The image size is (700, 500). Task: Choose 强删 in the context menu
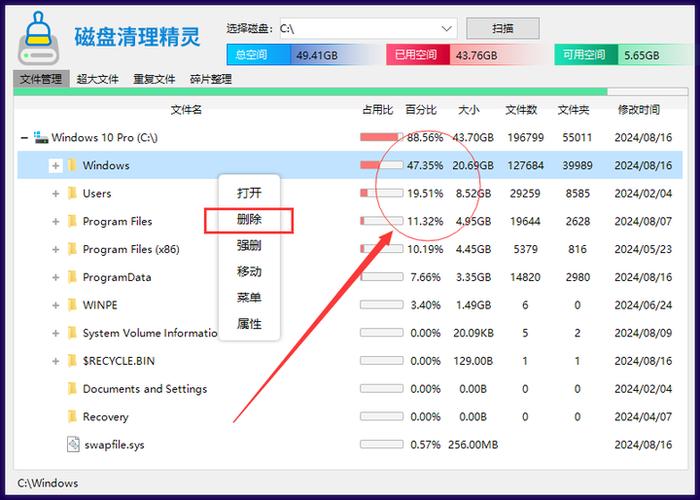point(249,245)
